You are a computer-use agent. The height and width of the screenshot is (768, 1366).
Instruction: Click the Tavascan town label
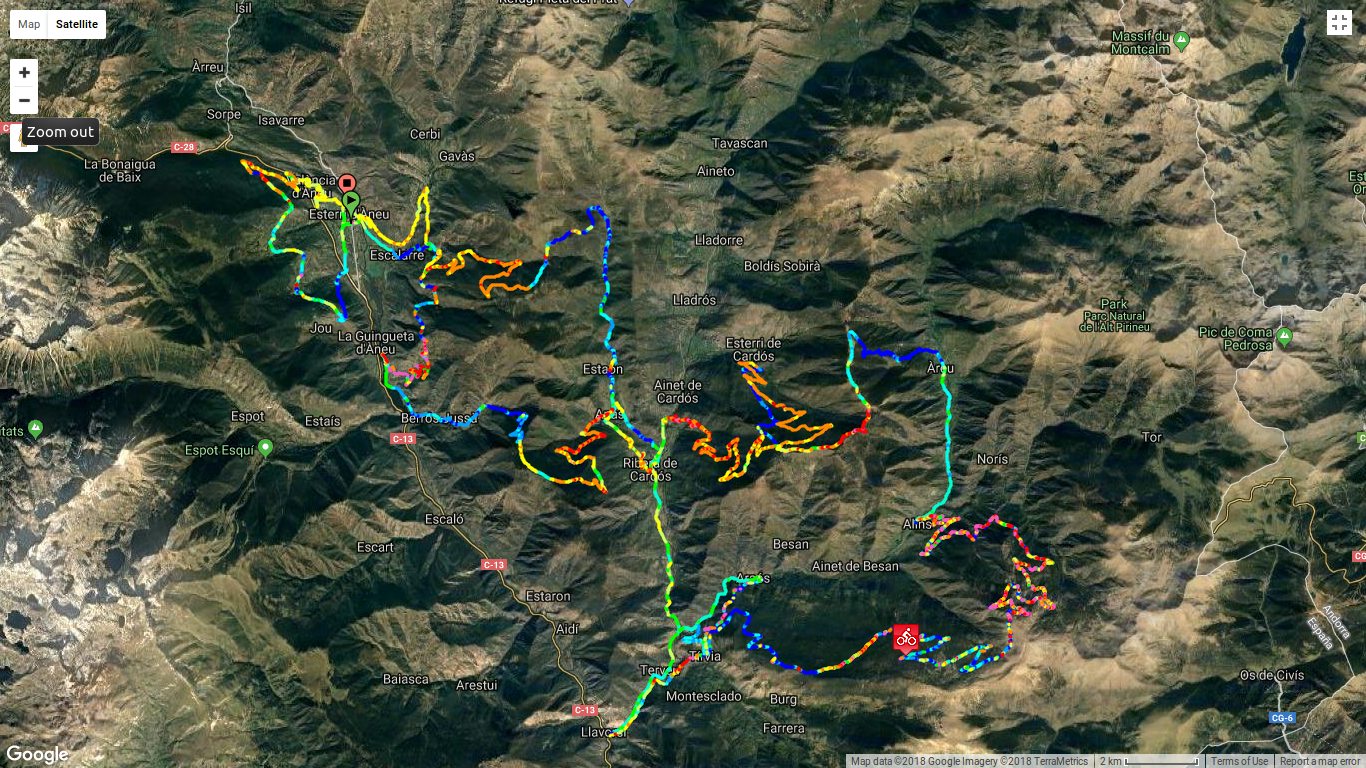coord(740,143)
